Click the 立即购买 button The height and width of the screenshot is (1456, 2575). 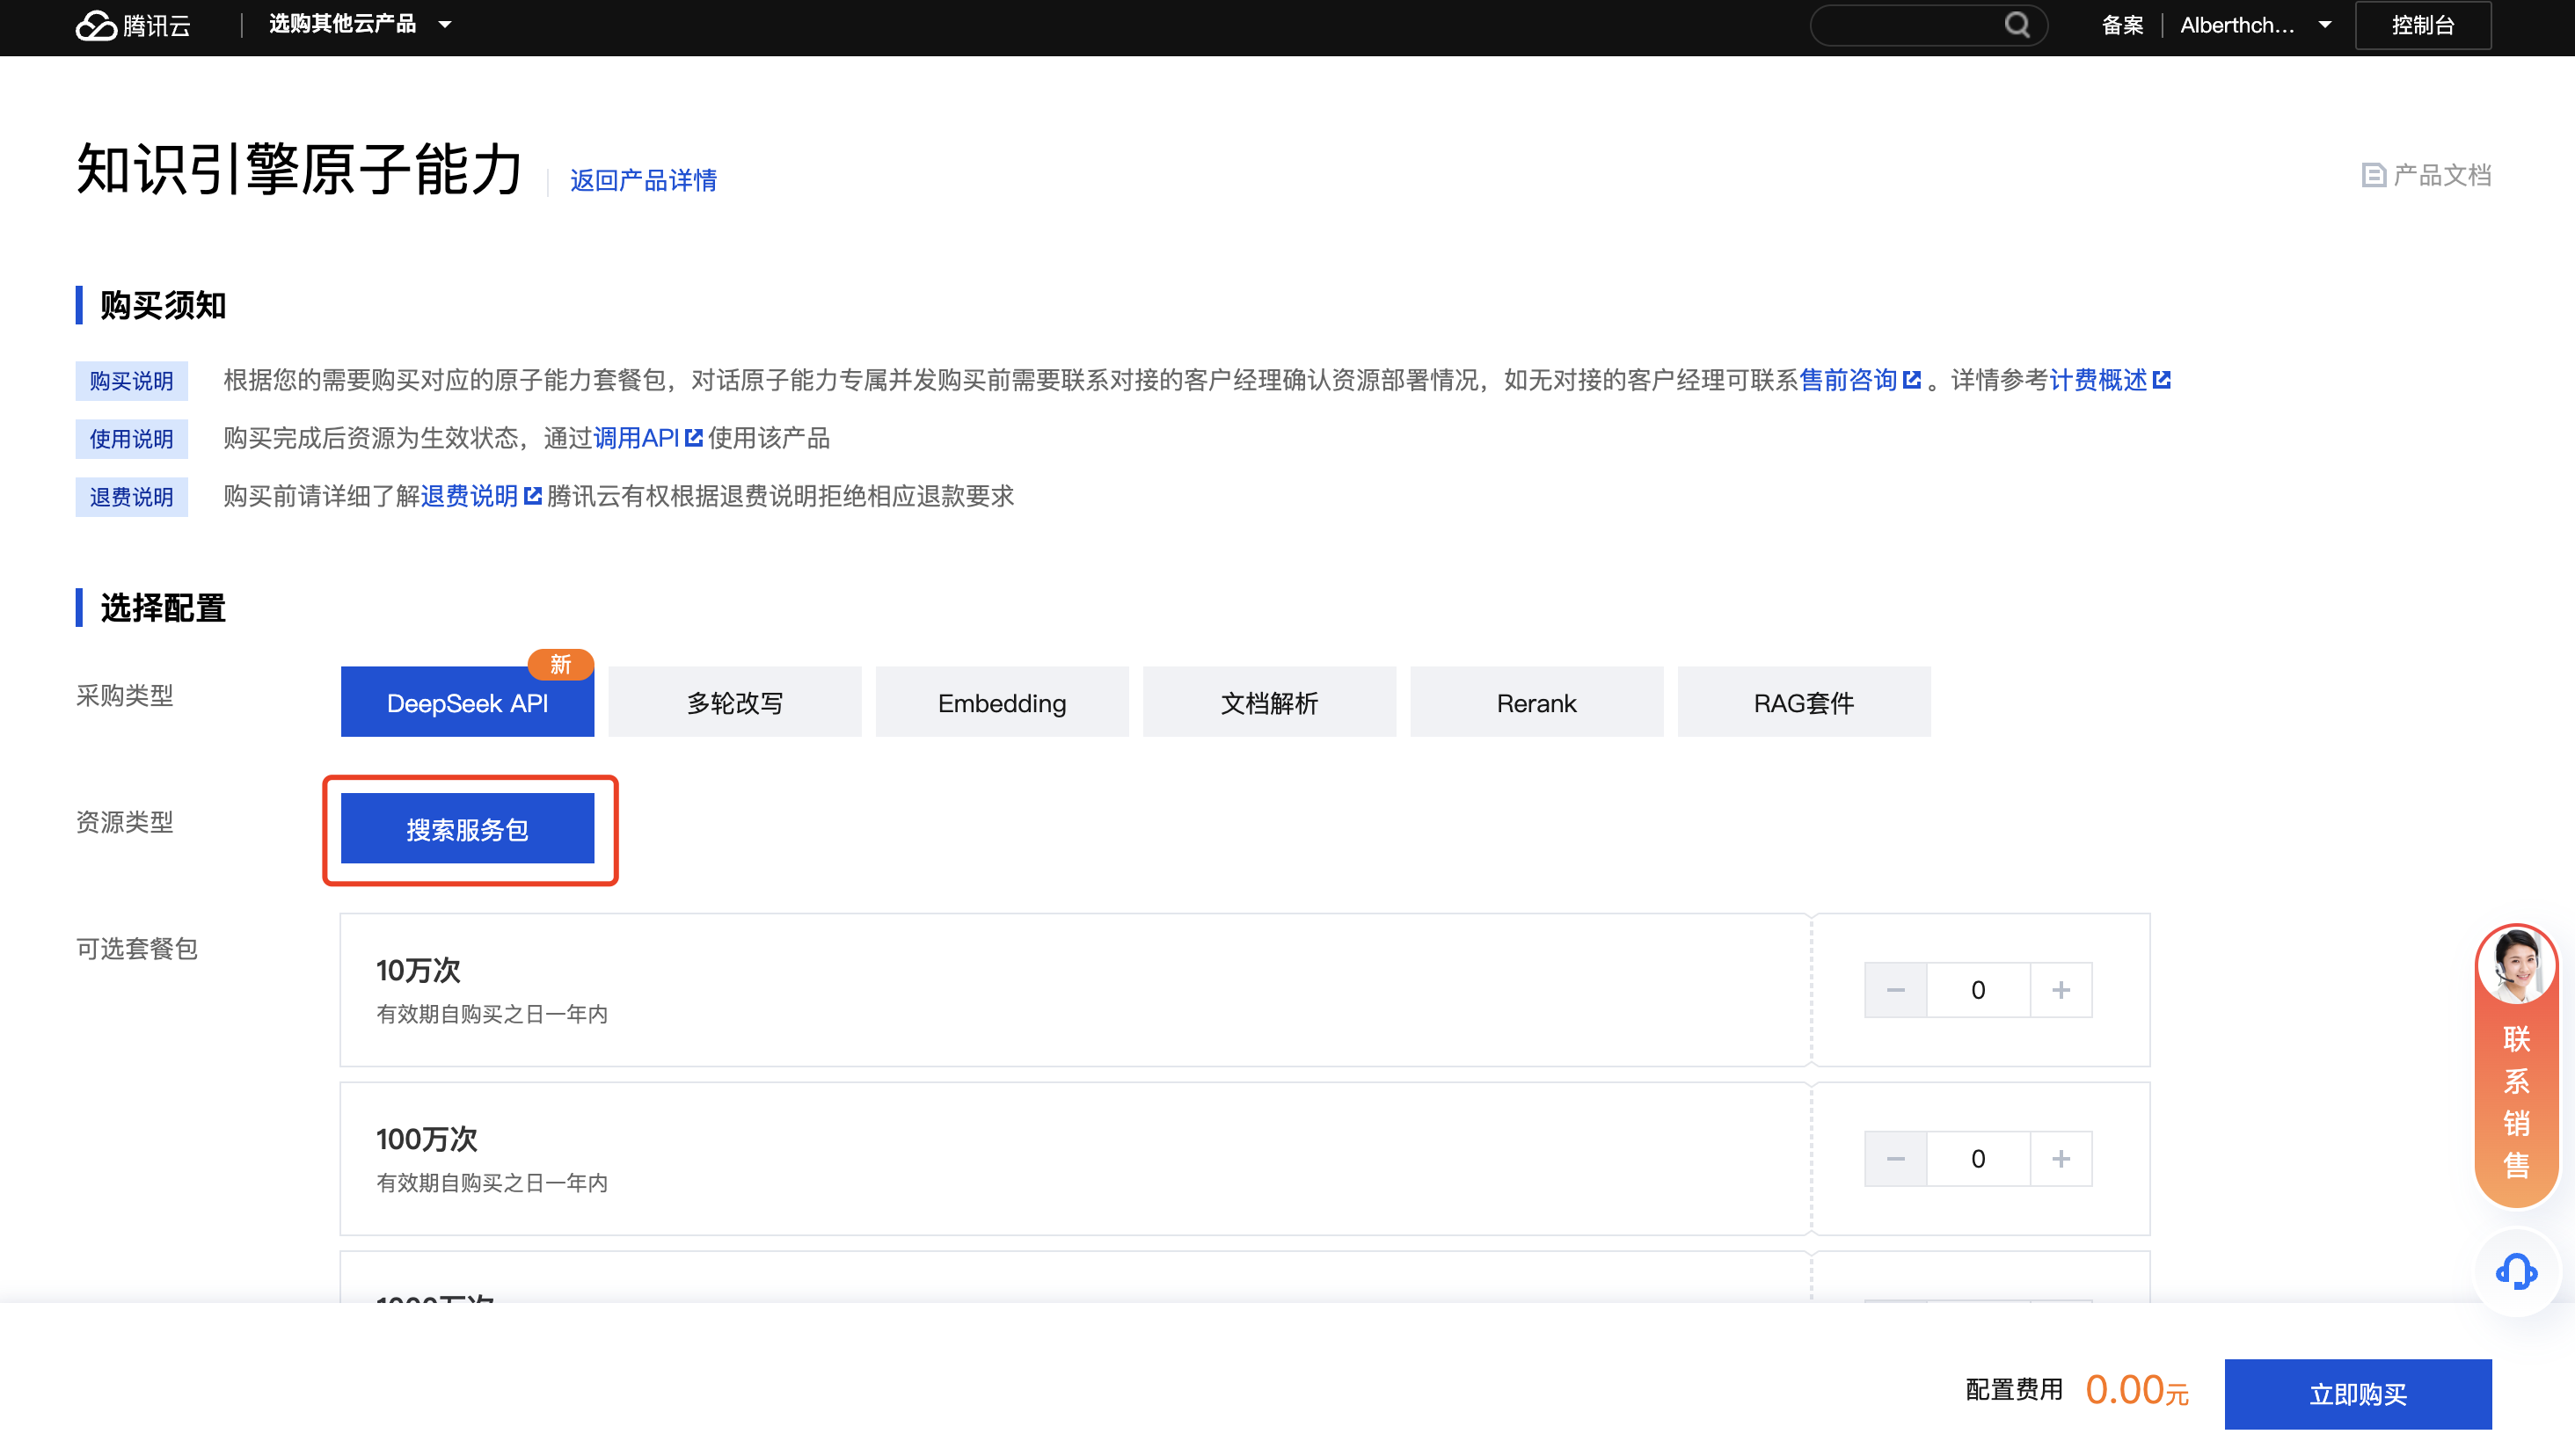2357,1394
